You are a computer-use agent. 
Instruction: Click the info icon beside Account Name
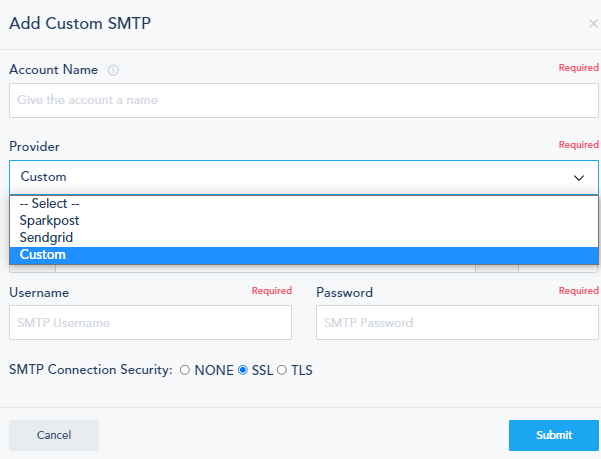pos(113,71)
